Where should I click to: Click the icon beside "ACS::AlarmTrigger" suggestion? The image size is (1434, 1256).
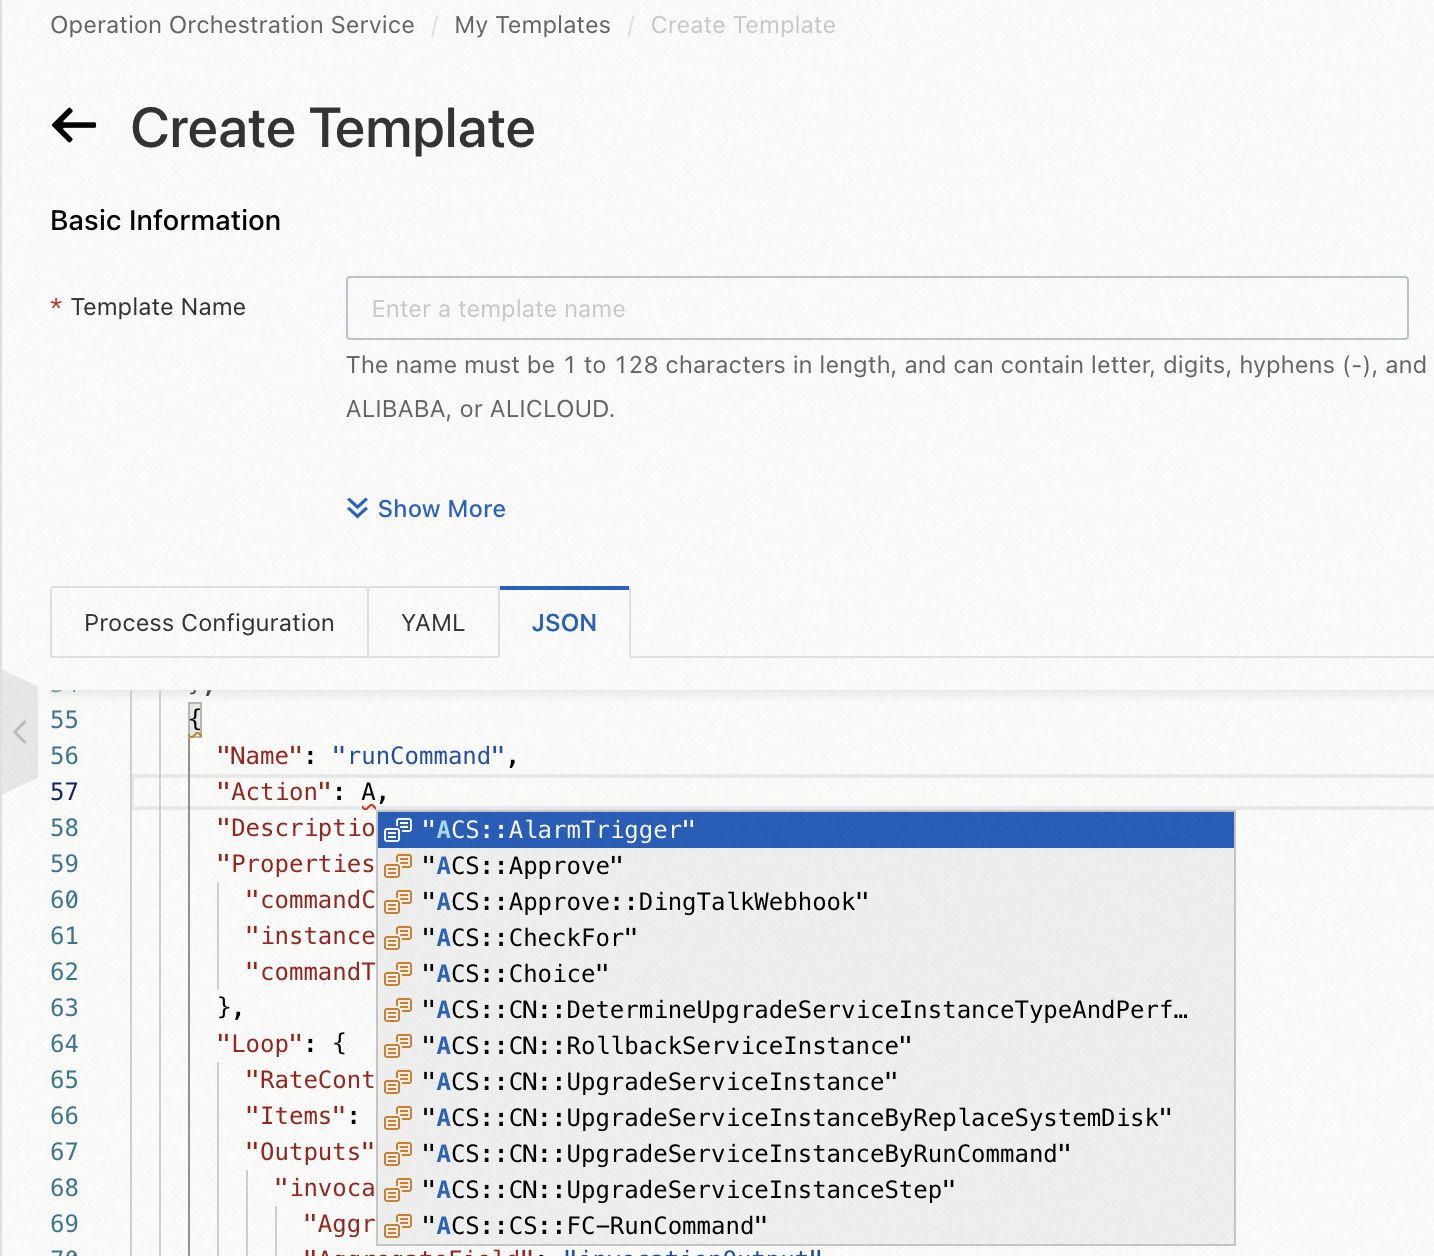398,830
